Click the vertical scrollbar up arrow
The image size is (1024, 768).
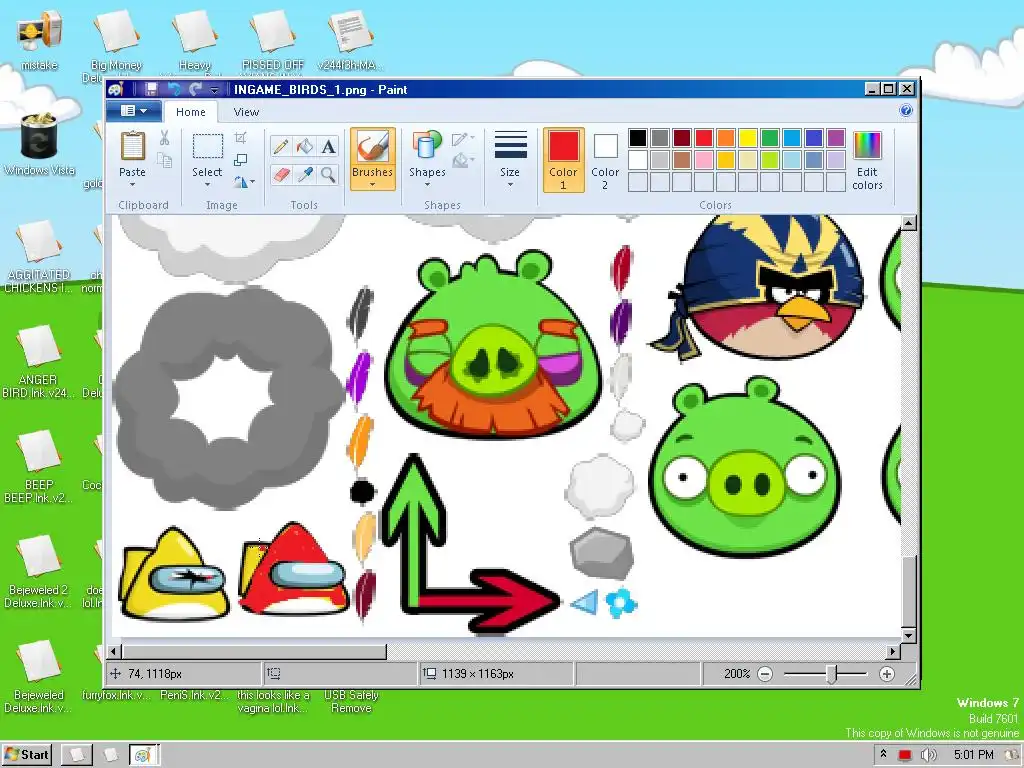(908, 223)
